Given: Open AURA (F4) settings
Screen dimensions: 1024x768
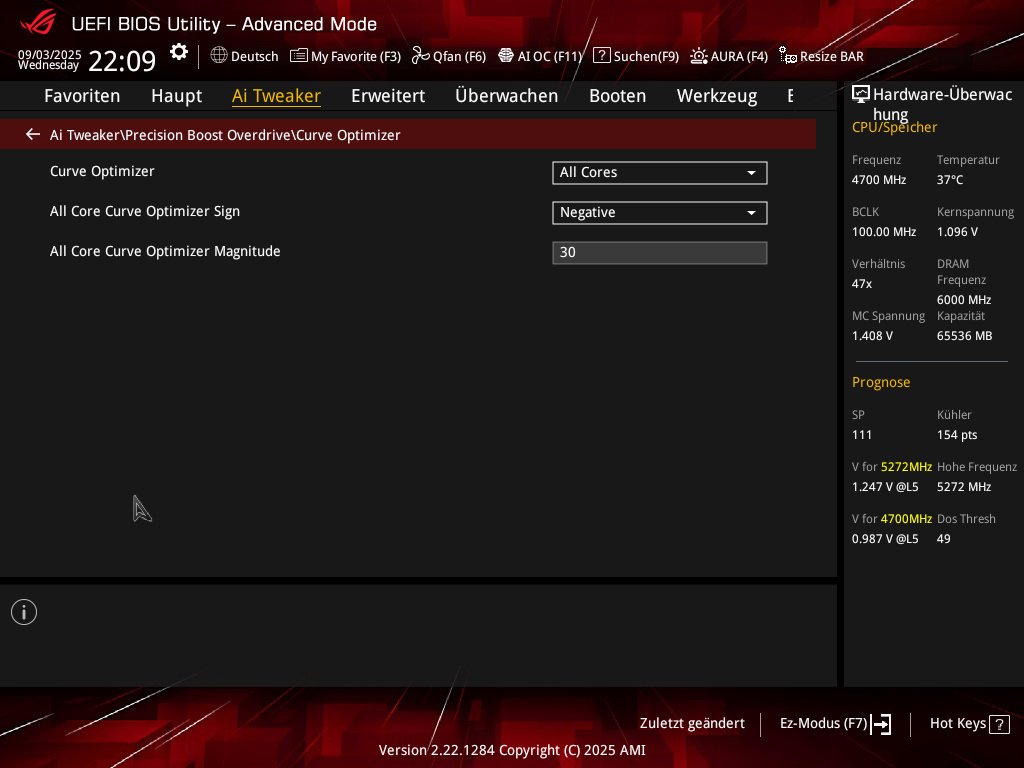Looking at the screenshot, I should click(x=729, y=56).
